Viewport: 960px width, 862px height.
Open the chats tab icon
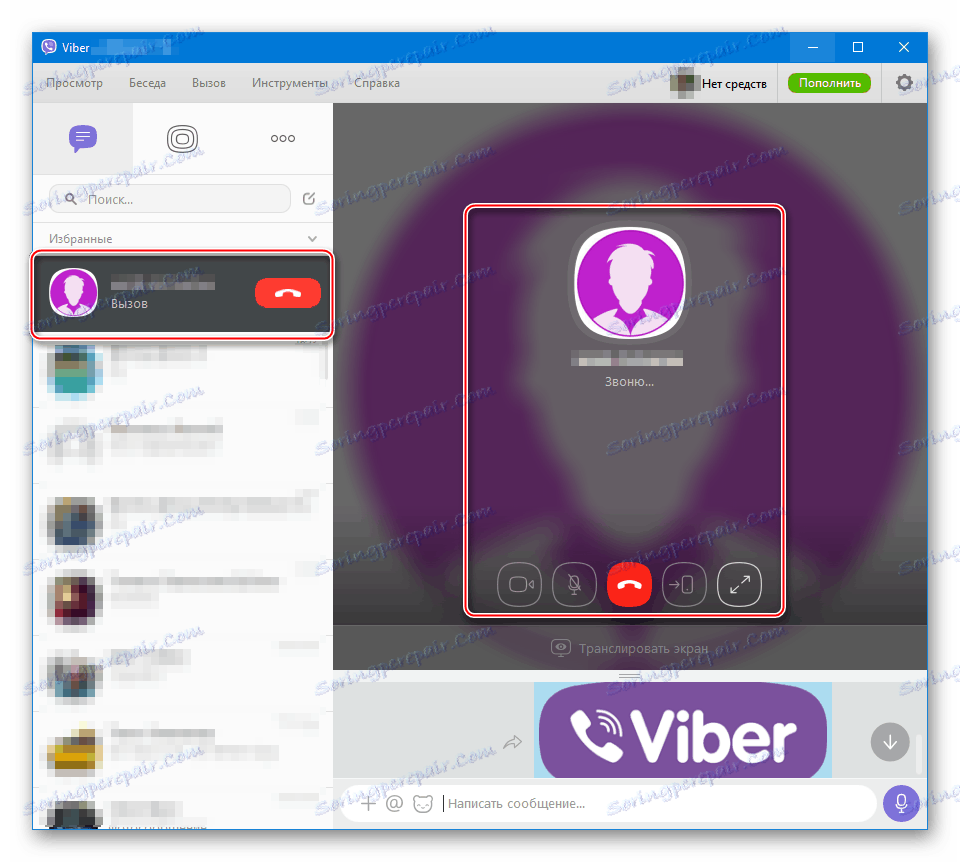83,138
